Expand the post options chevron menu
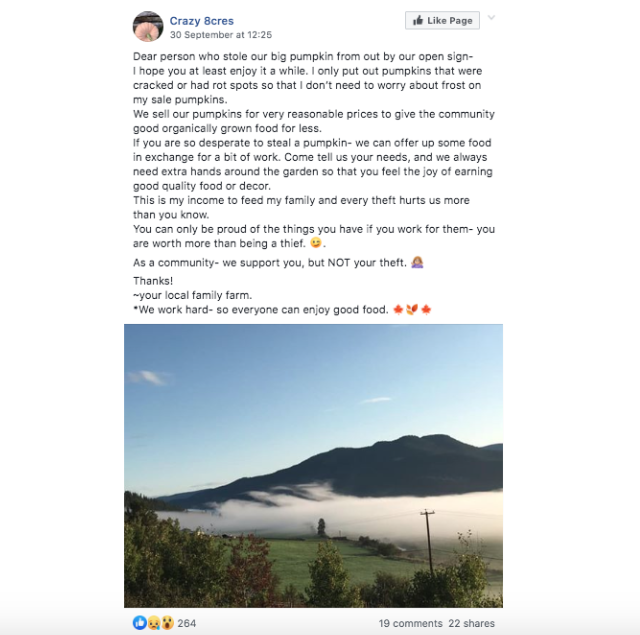 491,18
